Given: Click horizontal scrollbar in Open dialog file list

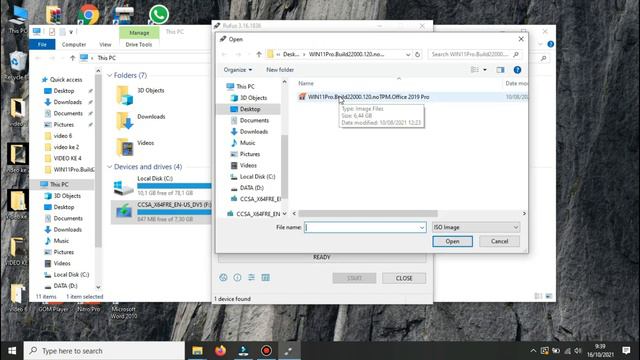Looking at the screenshot, I should 368,213.
